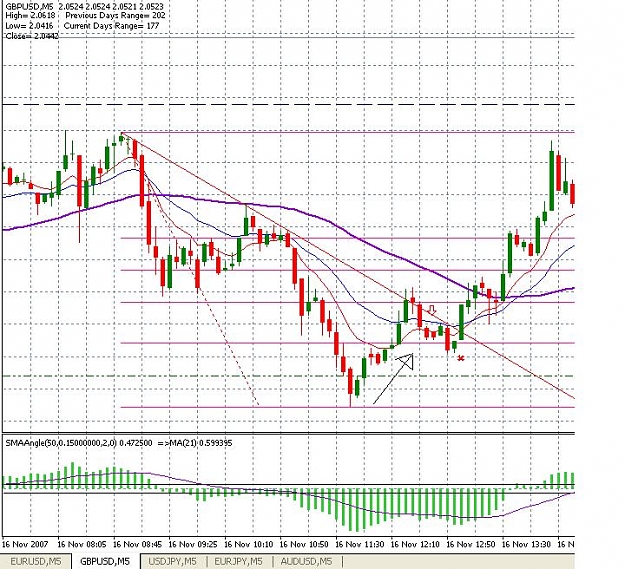Click the '16 Nov 12:50' time axis label

(x=471, y=544)
